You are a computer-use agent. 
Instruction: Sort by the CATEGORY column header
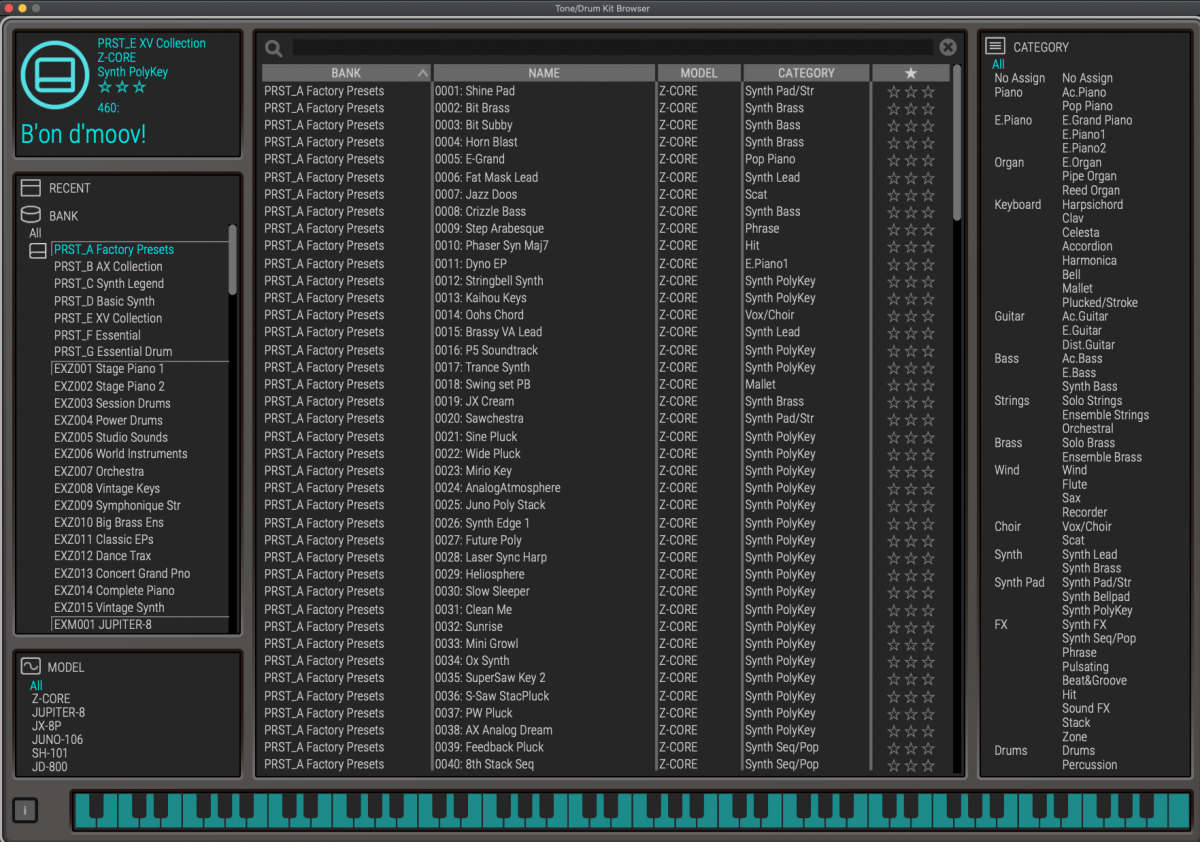(806, 73)
